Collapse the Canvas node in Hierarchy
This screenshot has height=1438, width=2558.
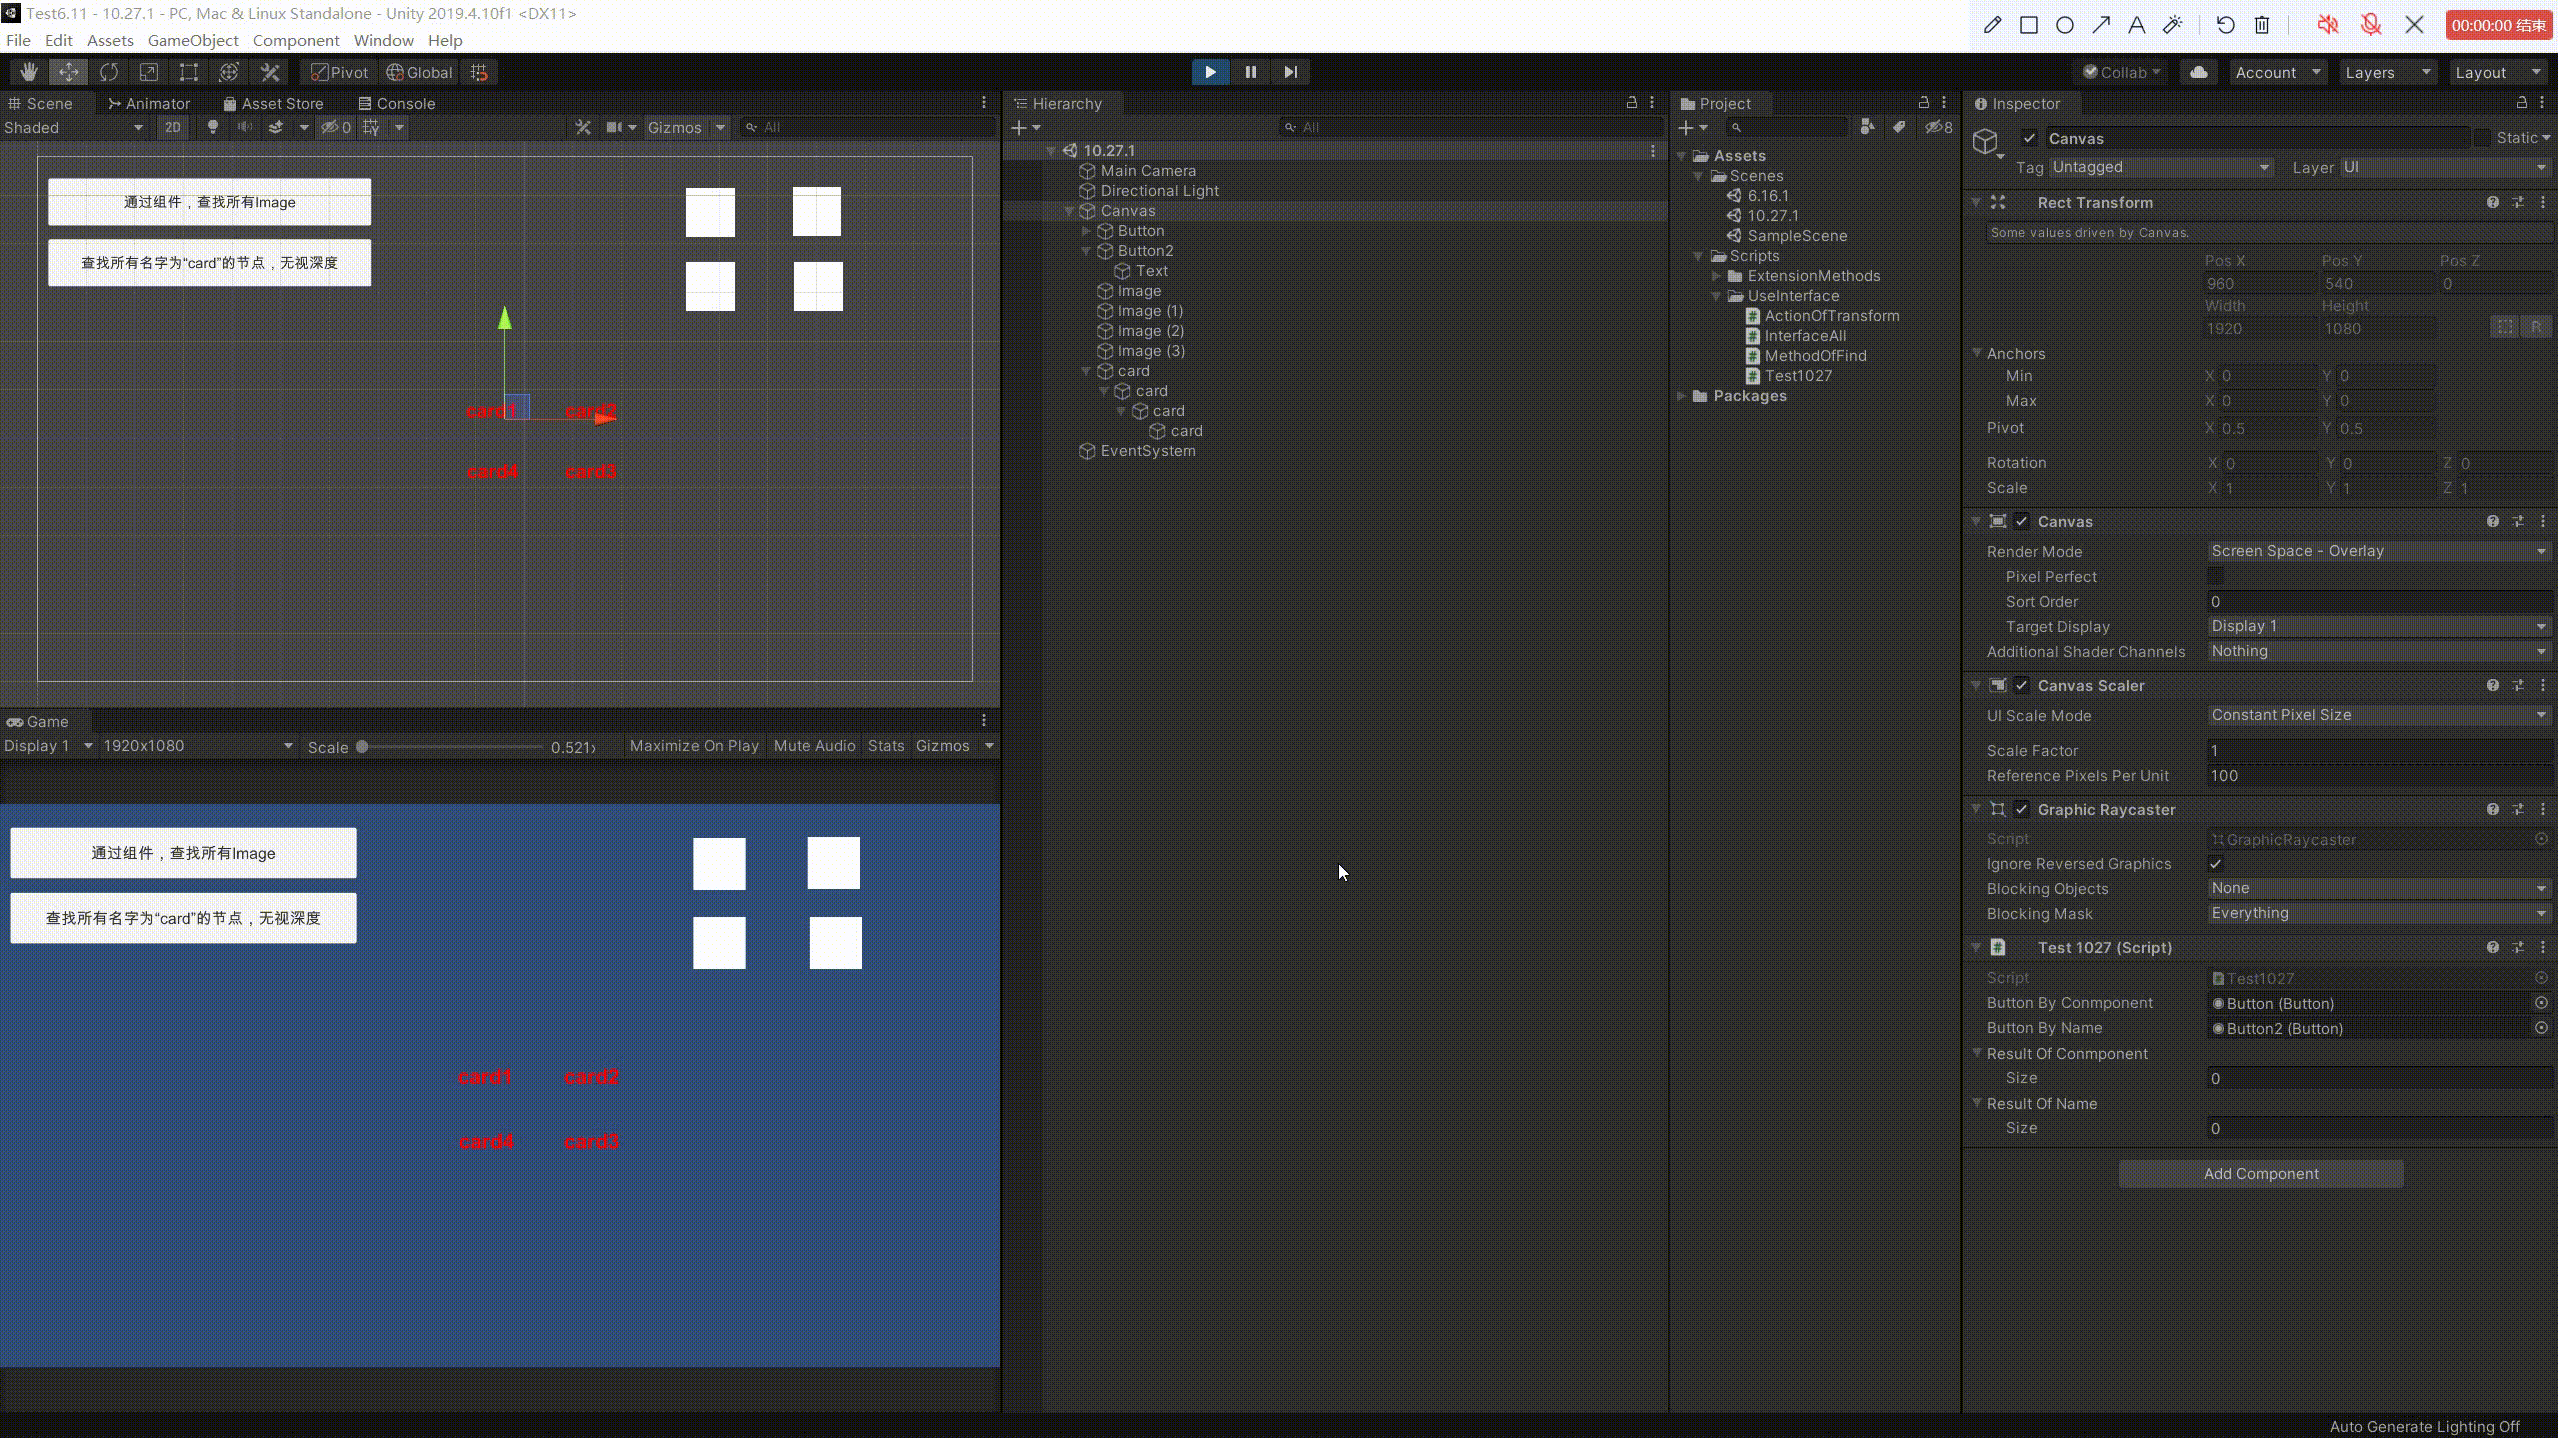[x=1069, y=211]
